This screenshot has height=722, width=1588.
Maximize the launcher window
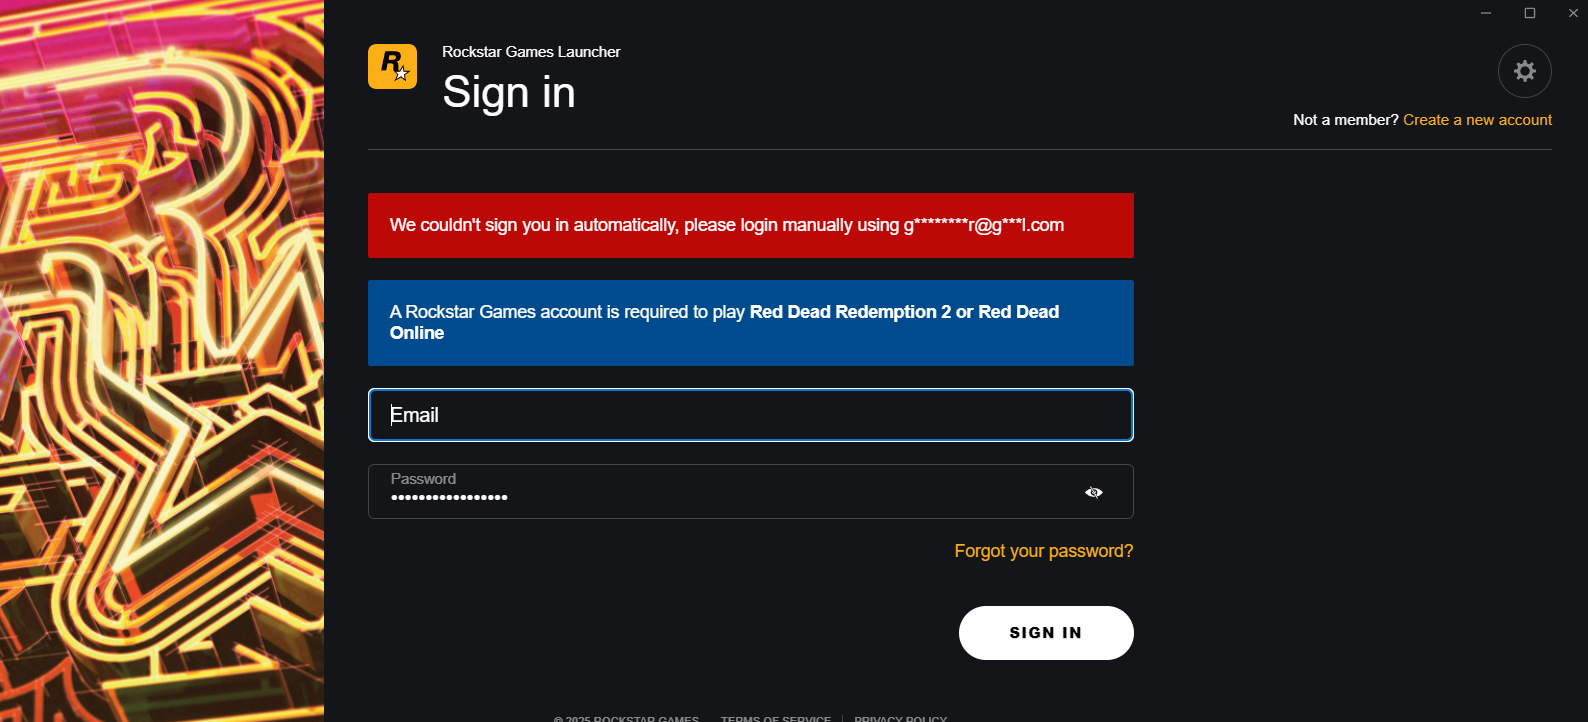(x=1530, y=13)
